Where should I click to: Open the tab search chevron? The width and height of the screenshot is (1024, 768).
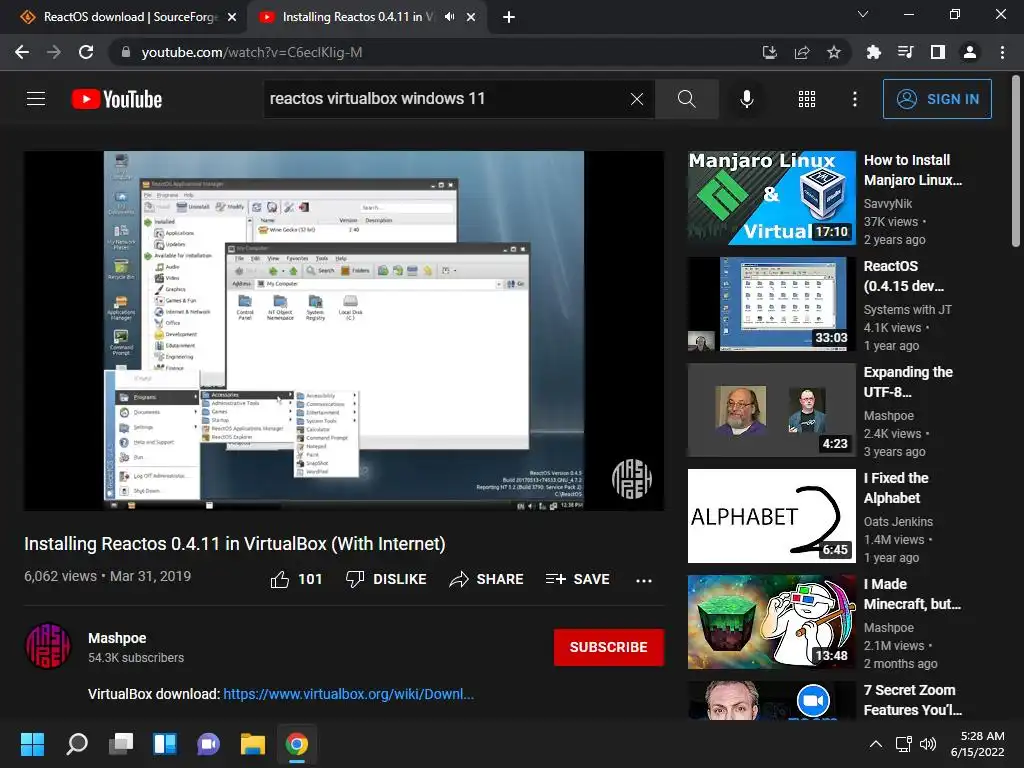[863, 14]
